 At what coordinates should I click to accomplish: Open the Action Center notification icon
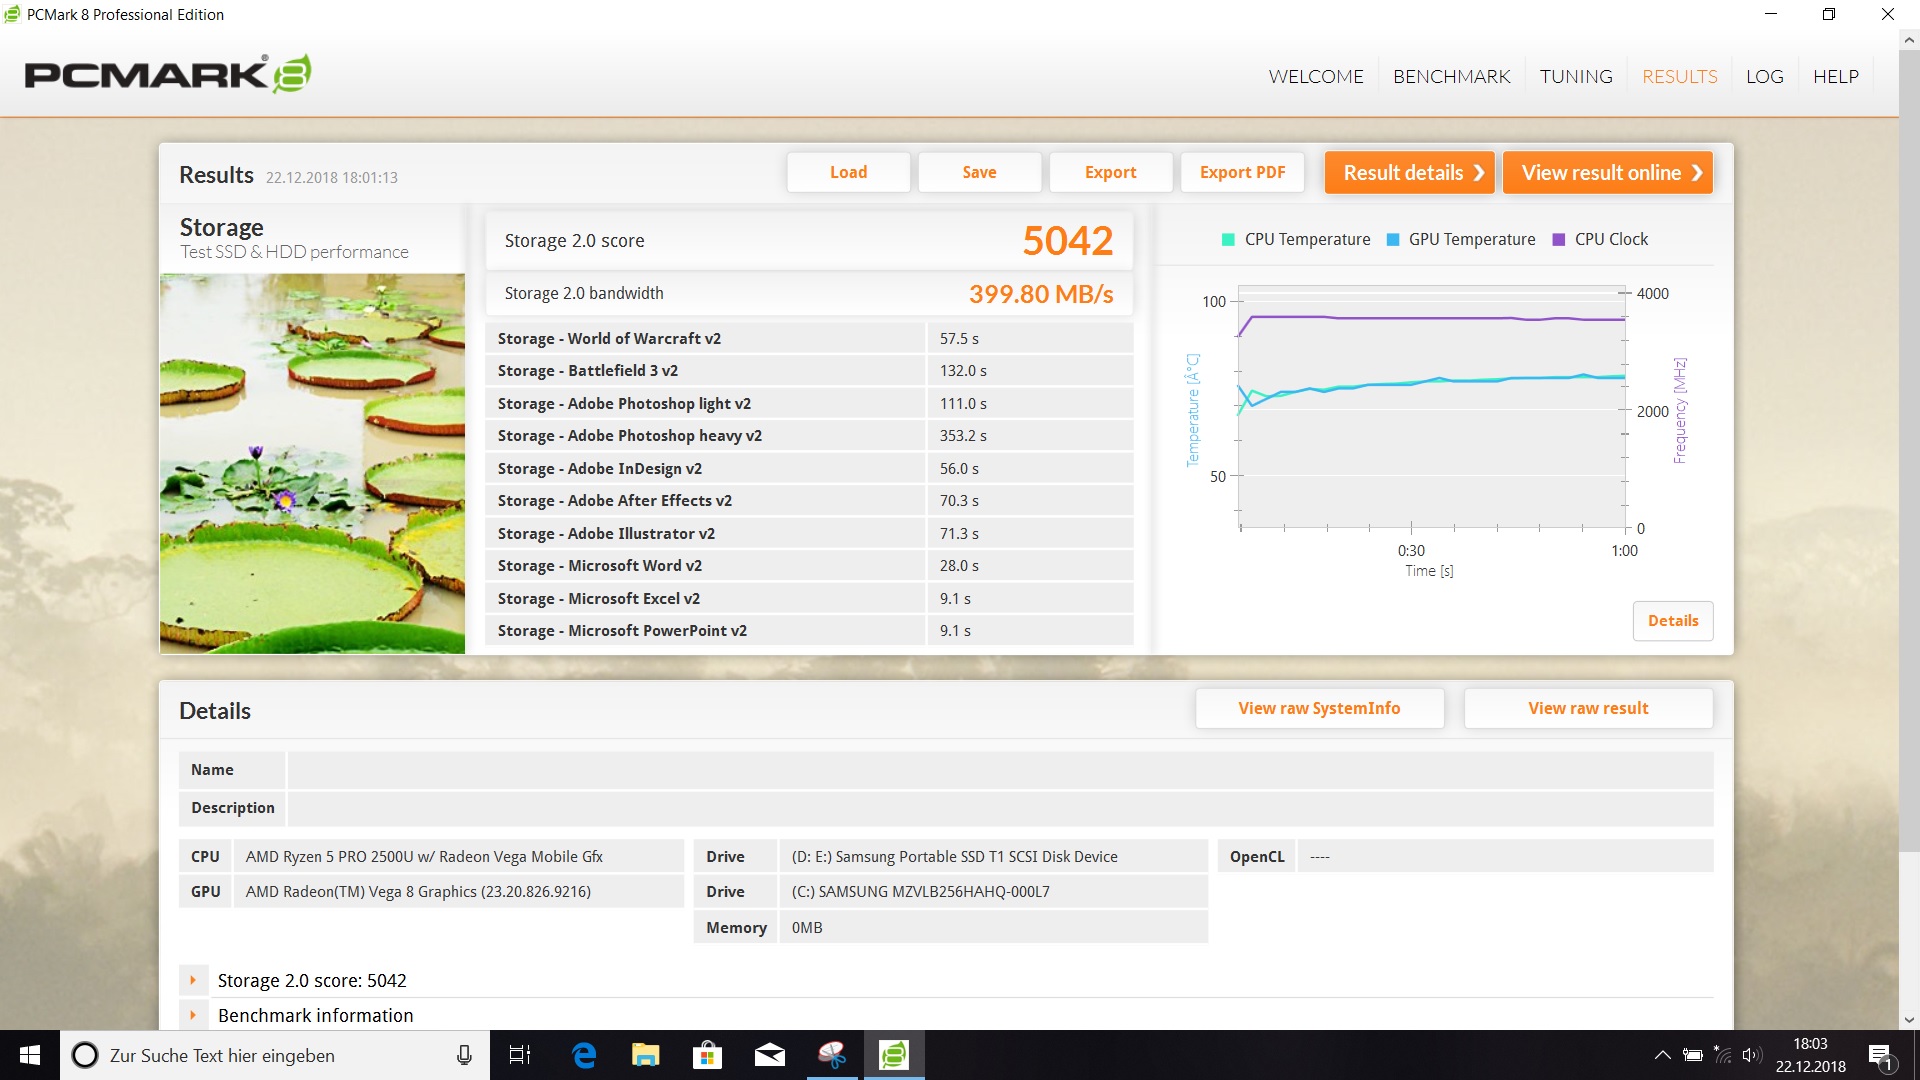[x=1880, y=1056]
